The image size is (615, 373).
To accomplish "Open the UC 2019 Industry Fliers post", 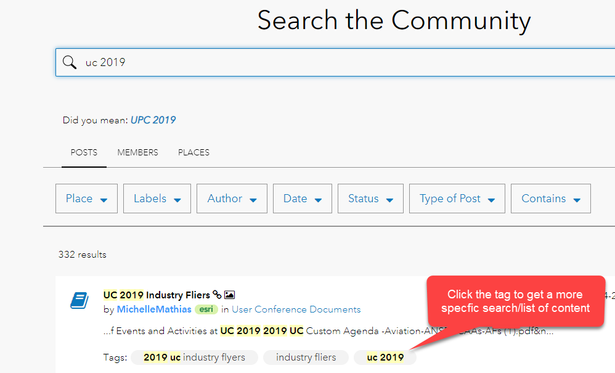I will click(x=157, y=295).
